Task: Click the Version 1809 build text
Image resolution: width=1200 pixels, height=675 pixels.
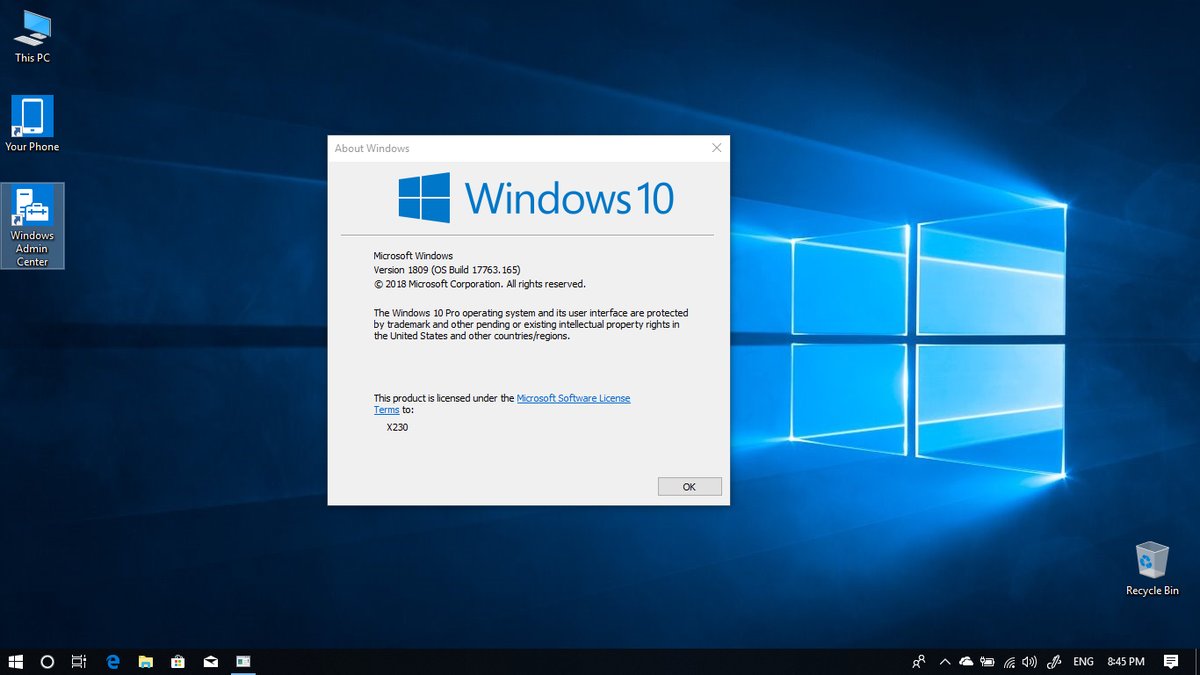Action: (x=447, y=270)
